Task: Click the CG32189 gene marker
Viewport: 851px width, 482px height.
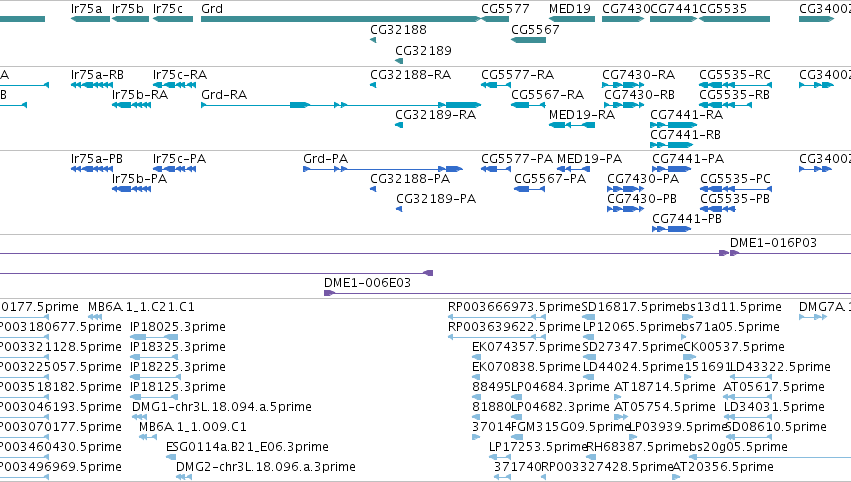Action: point(399,61)
